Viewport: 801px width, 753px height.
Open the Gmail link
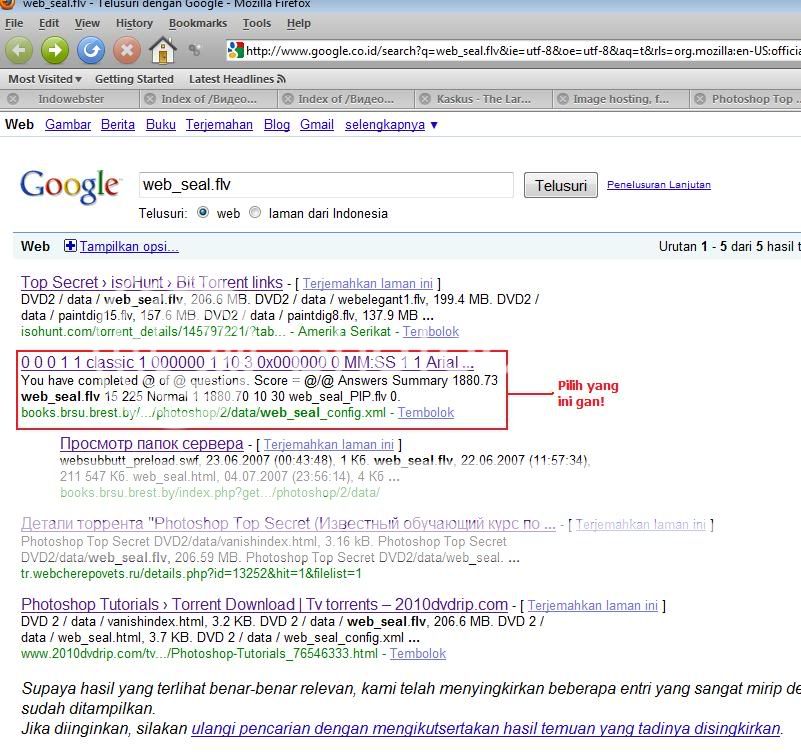(x=317, y=125)
